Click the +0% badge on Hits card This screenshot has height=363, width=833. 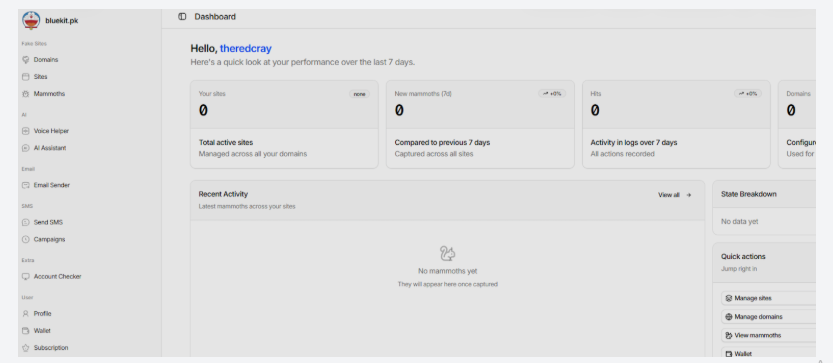click(x=748, y=94)
